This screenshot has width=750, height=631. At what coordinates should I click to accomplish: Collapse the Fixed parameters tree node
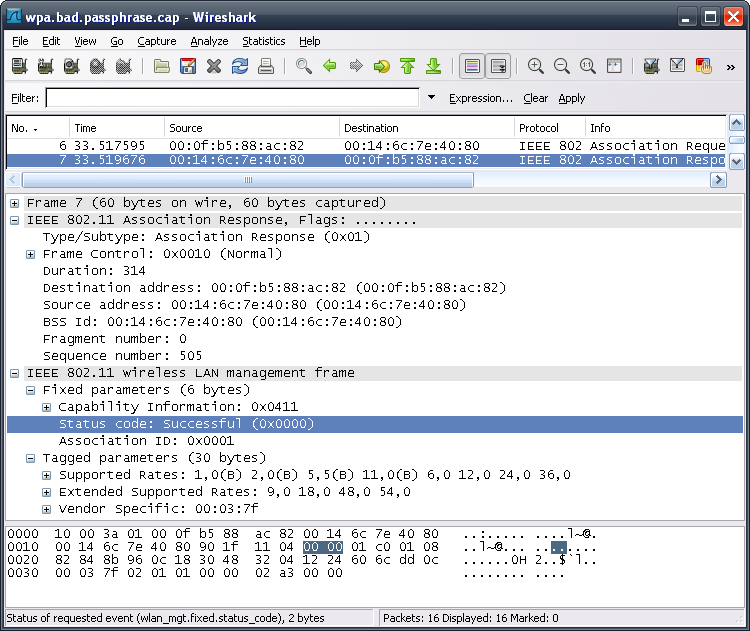pos(31,390)
